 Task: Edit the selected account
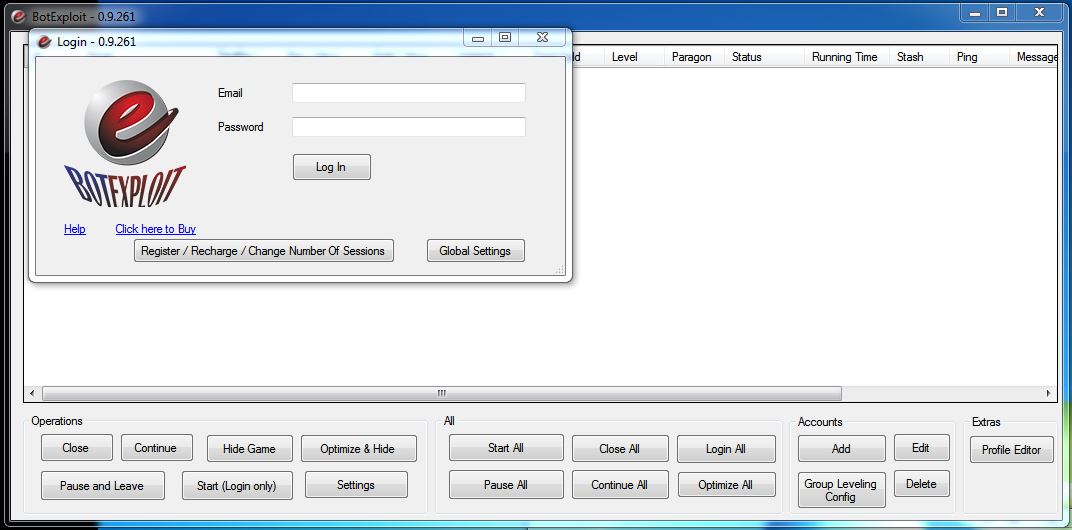tap(922, 448)
